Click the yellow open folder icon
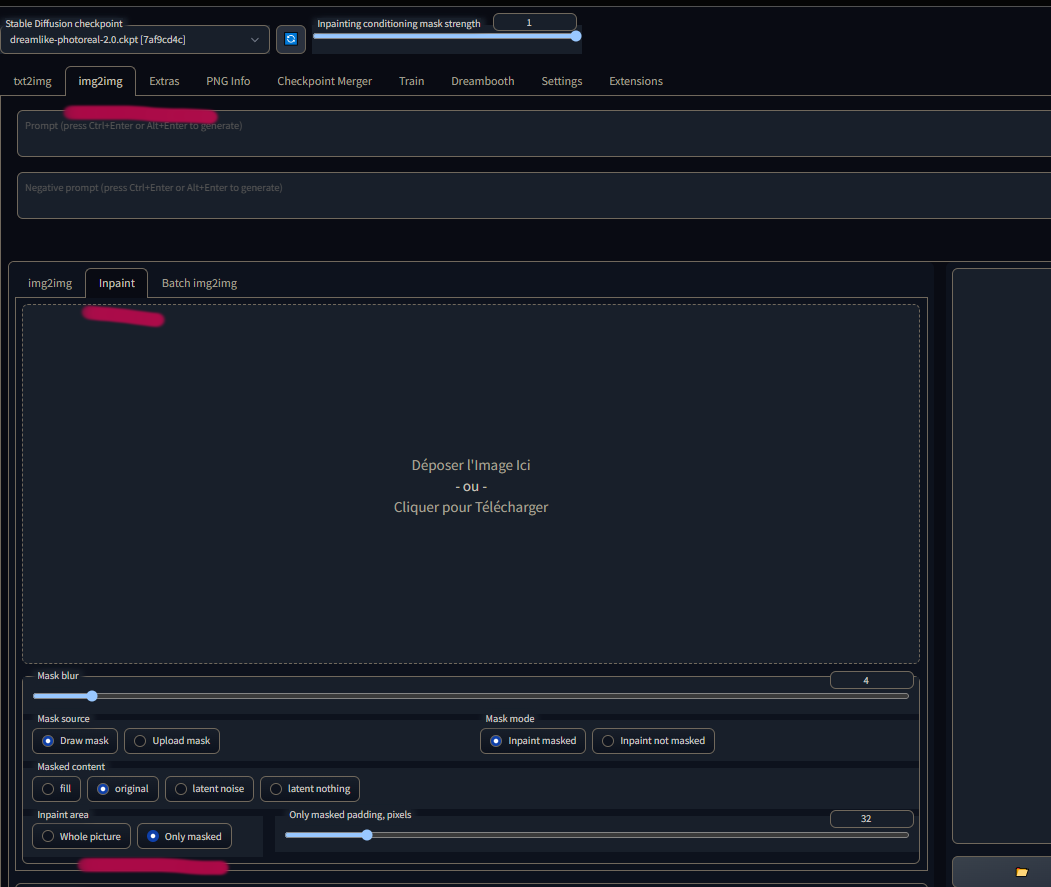 tap(1021, 872)
